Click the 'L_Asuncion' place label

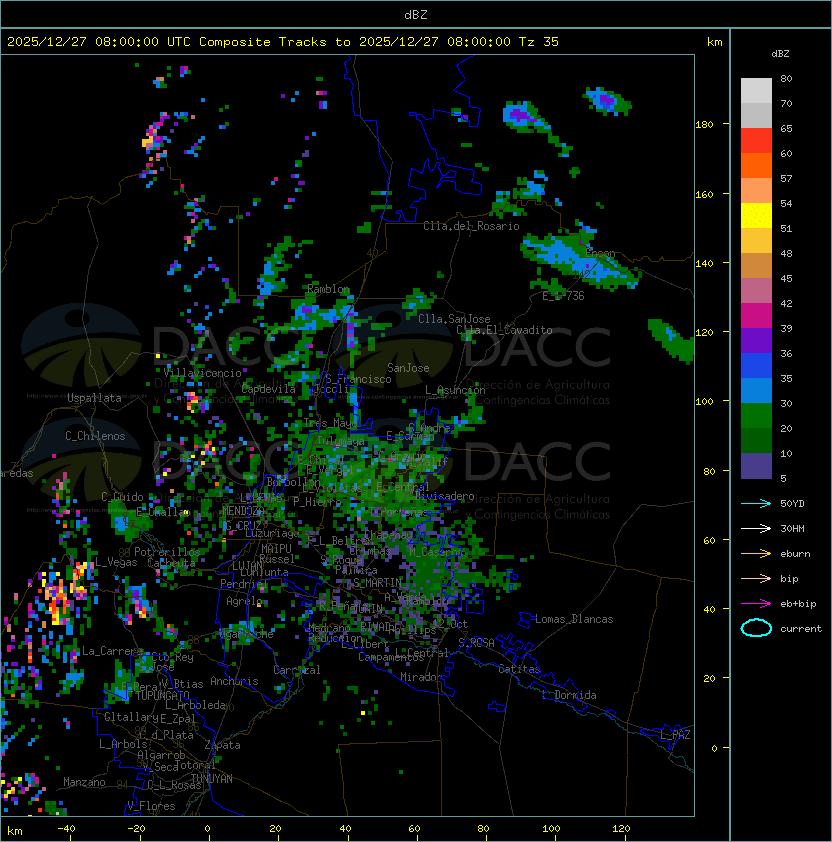point(455,390)
